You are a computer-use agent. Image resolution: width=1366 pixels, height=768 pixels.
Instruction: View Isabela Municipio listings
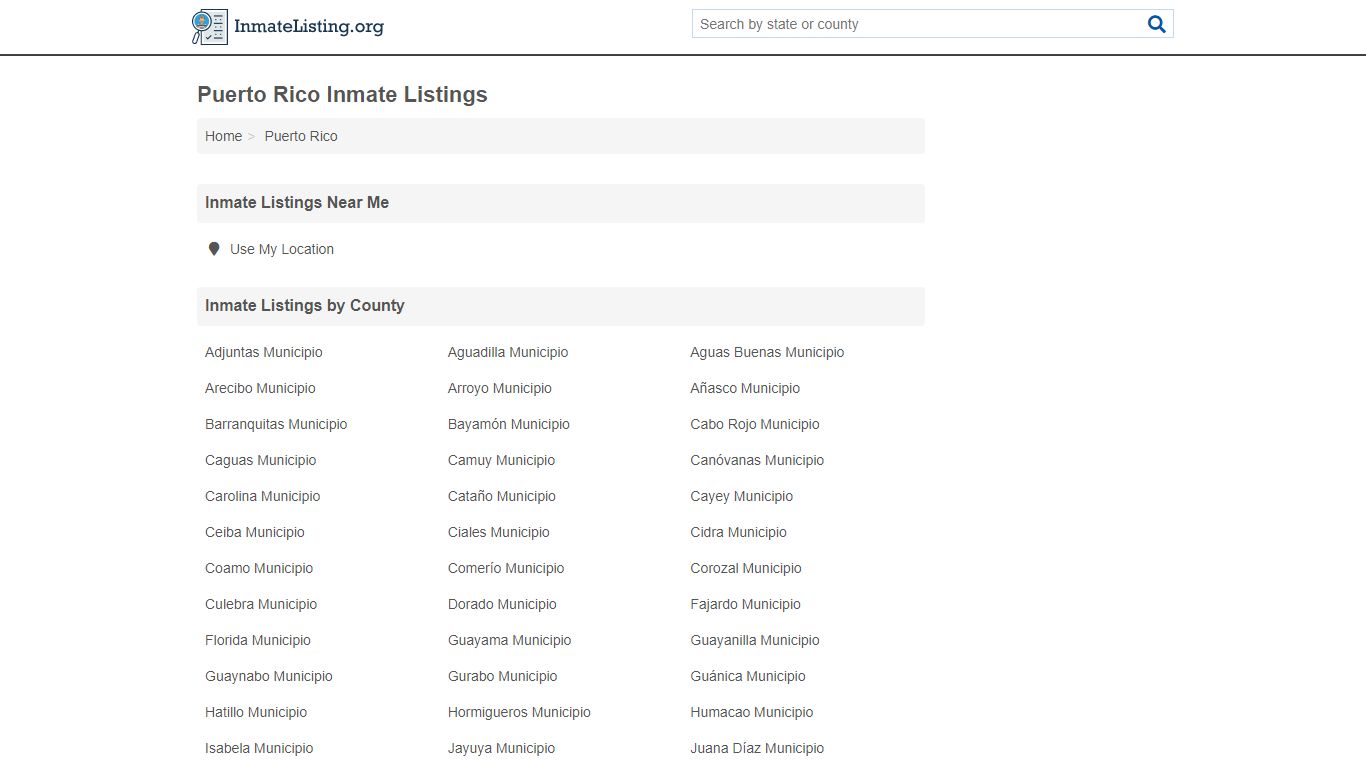259,748
